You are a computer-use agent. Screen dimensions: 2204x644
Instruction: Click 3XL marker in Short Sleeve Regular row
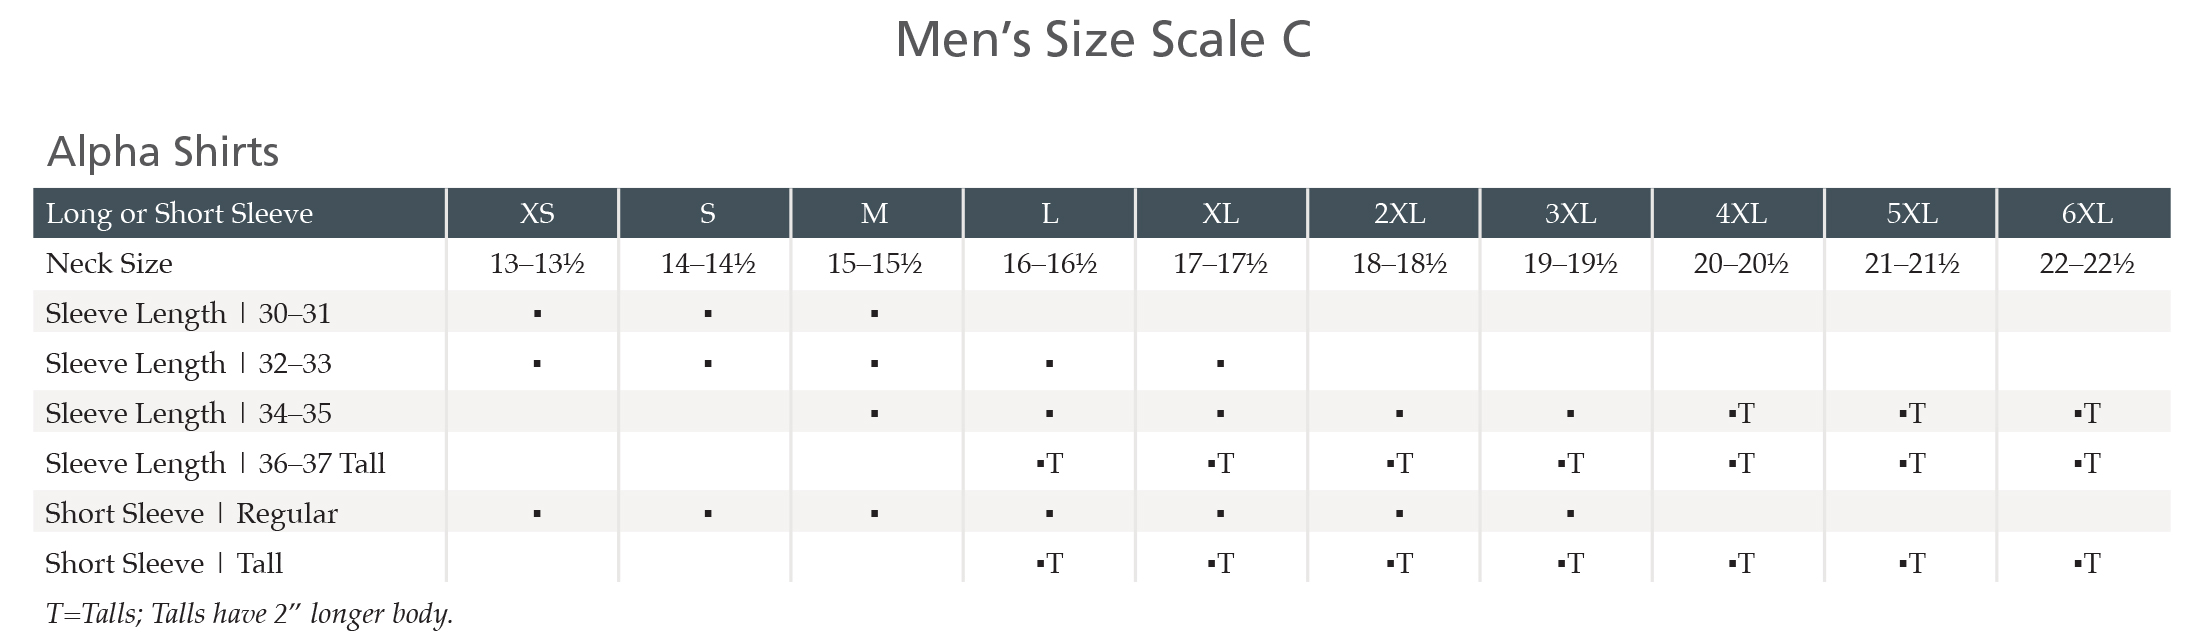click(1570, 514)
